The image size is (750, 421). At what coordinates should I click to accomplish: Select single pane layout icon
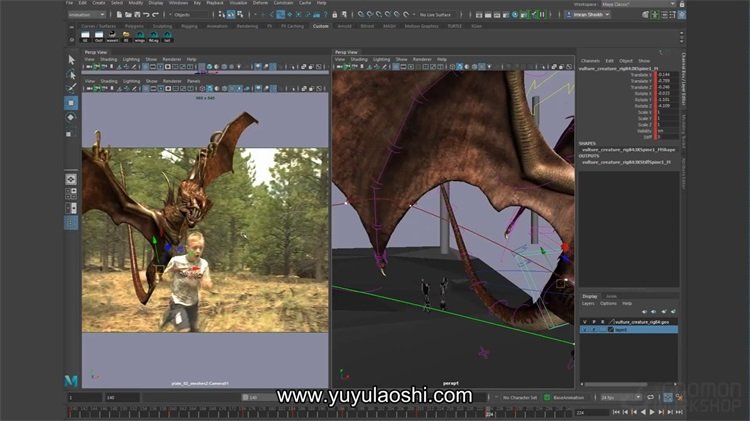(71, 179)
